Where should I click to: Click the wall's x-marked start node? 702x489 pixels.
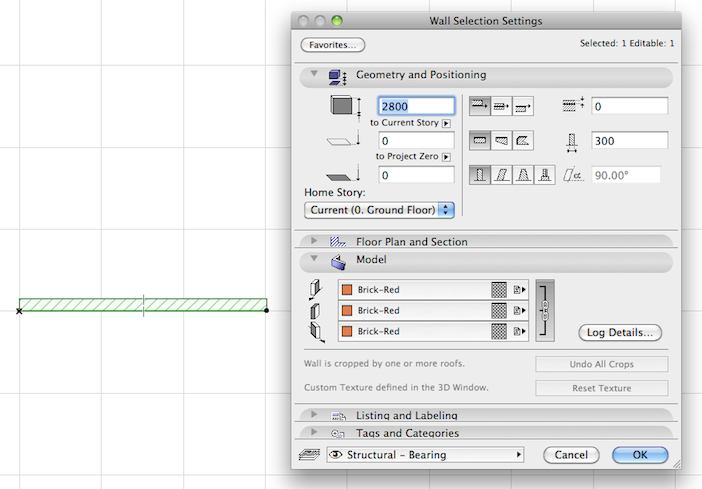point(19,311)
